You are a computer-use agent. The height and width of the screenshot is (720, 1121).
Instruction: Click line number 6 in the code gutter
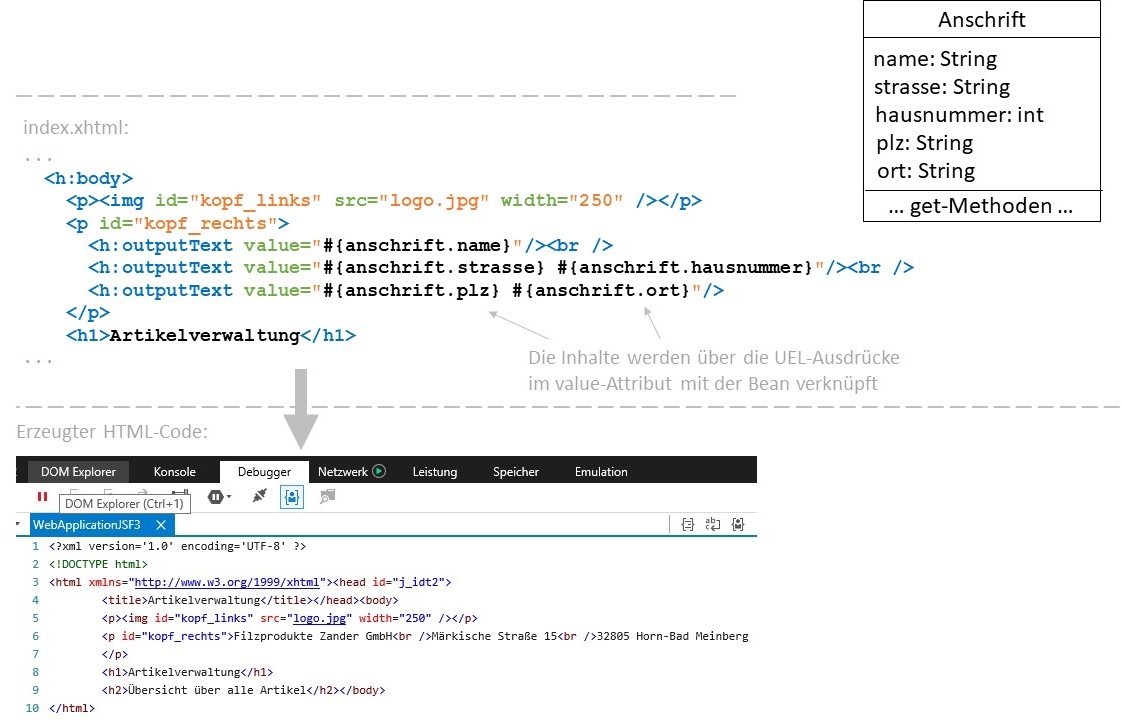[35, 636]
